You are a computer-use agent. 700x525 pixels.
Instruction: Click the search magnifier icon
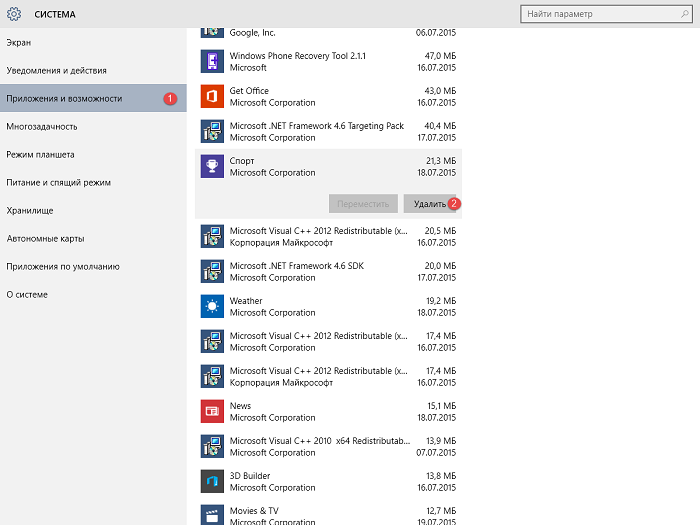[x=684, y=14]
